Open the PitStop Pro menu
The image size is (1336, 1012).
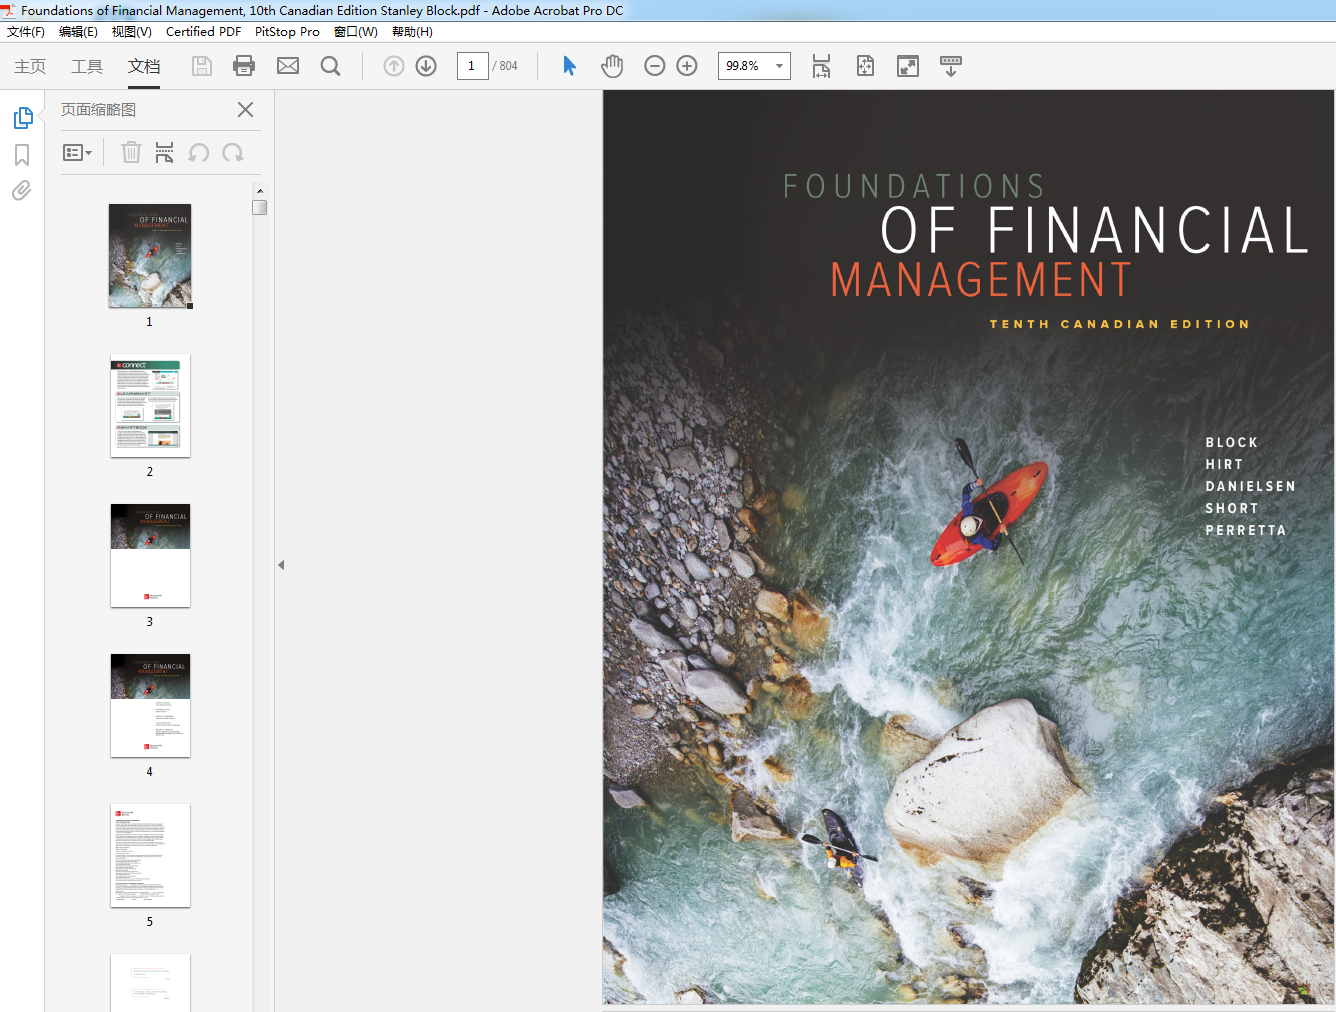(287, 32)
